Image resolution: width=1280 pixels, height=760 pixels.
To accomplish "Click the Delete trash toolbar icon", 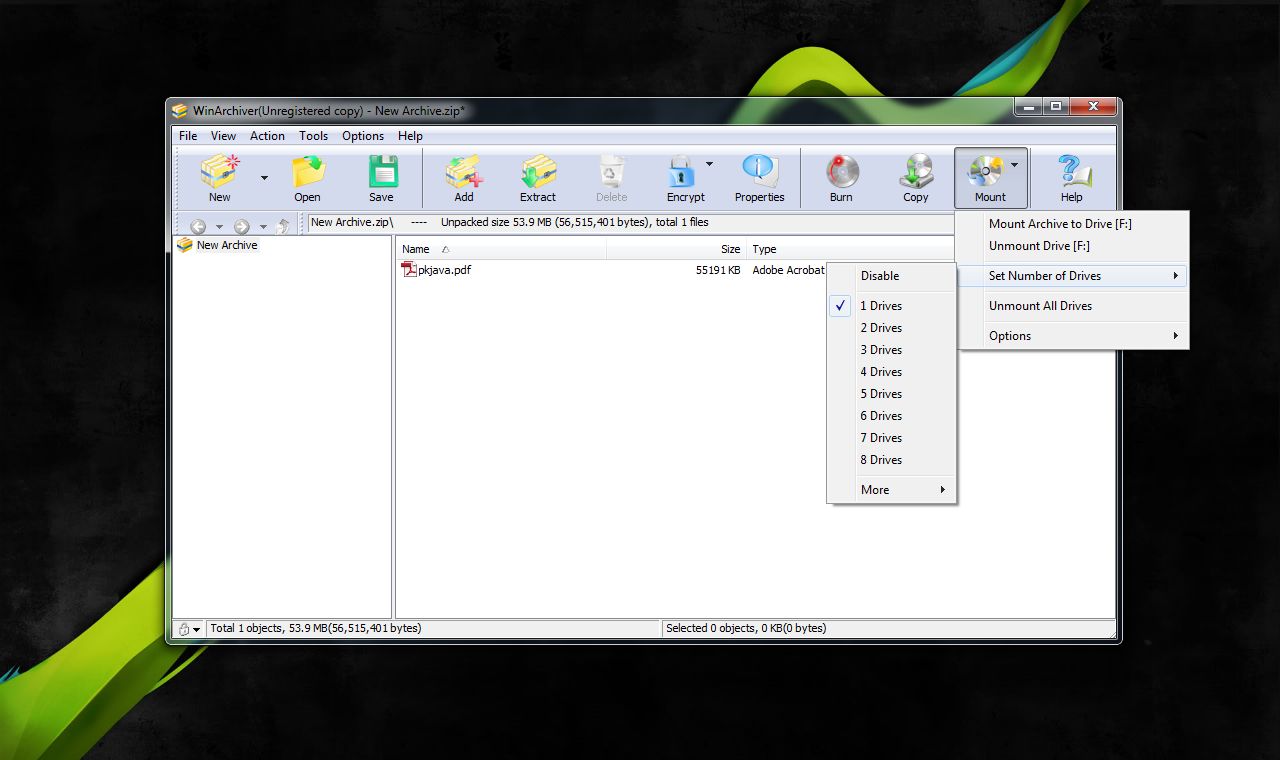I will click(612, 172).
